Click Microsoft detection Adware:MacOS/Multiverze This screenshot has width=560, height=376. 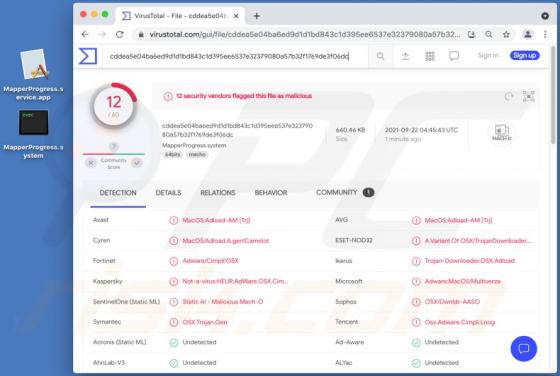click(x=462, y=281)
